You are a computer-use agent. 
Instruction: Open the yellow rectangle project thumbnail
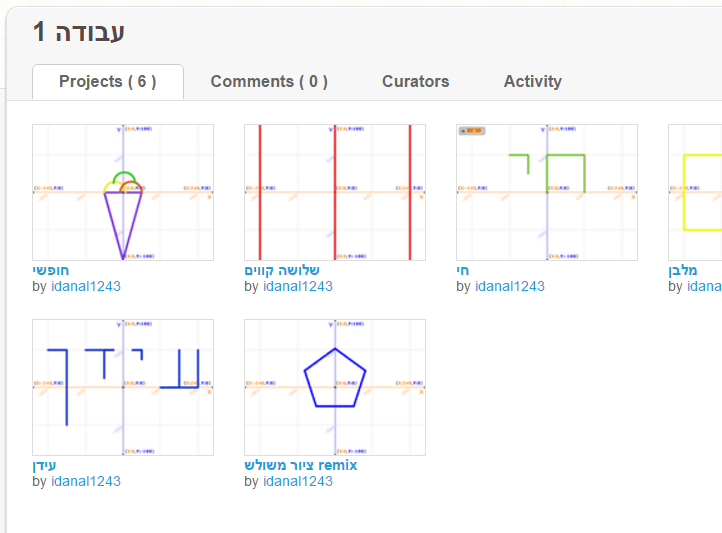[x=695, y=192]
